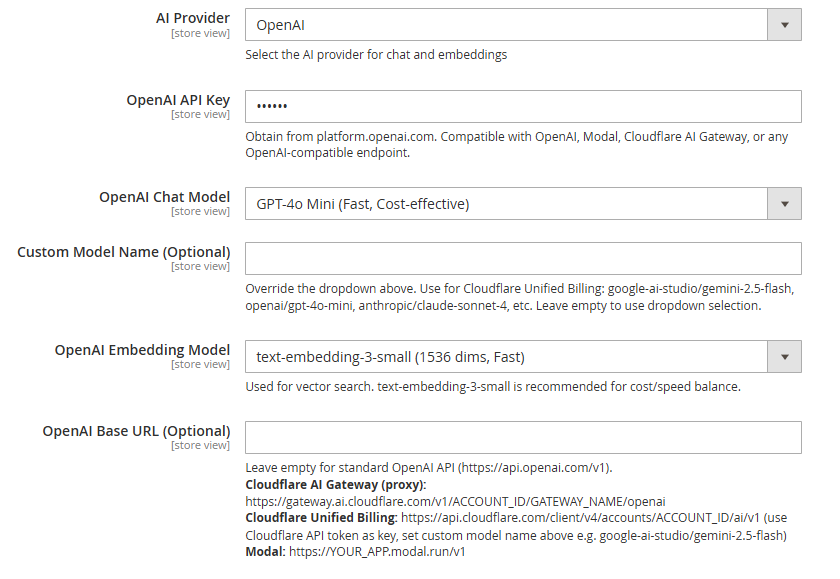This screenshot has height=579, width=840.
Task: Expand the OpenAI Chat Model dropdown arrow
Action: (784, 204)
